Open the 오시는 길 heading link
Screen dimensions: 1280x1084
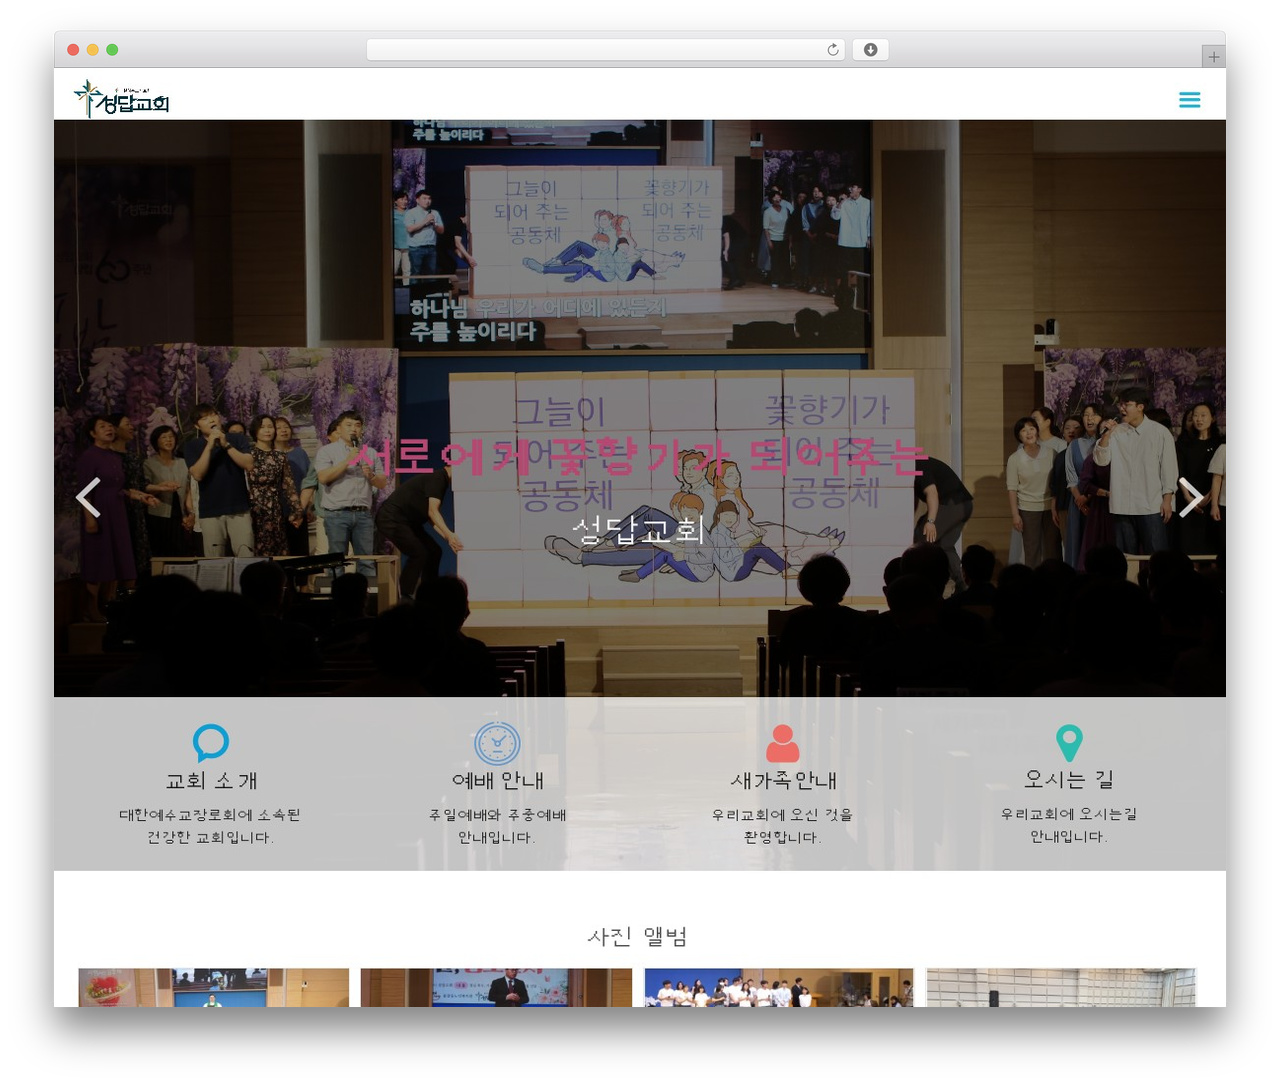(x=1069, y=779)
